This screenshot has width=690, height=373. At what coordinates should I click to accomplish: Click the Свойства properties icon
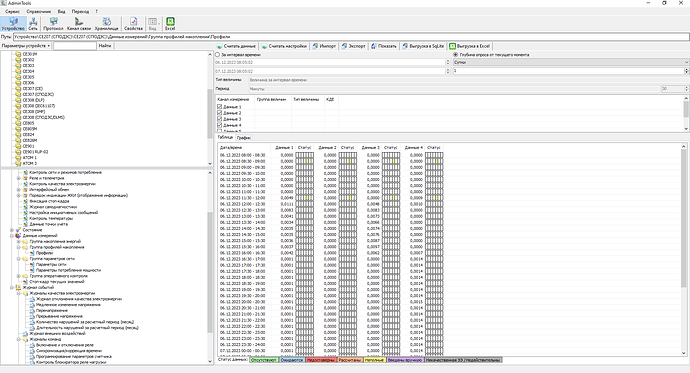point(133,24)
